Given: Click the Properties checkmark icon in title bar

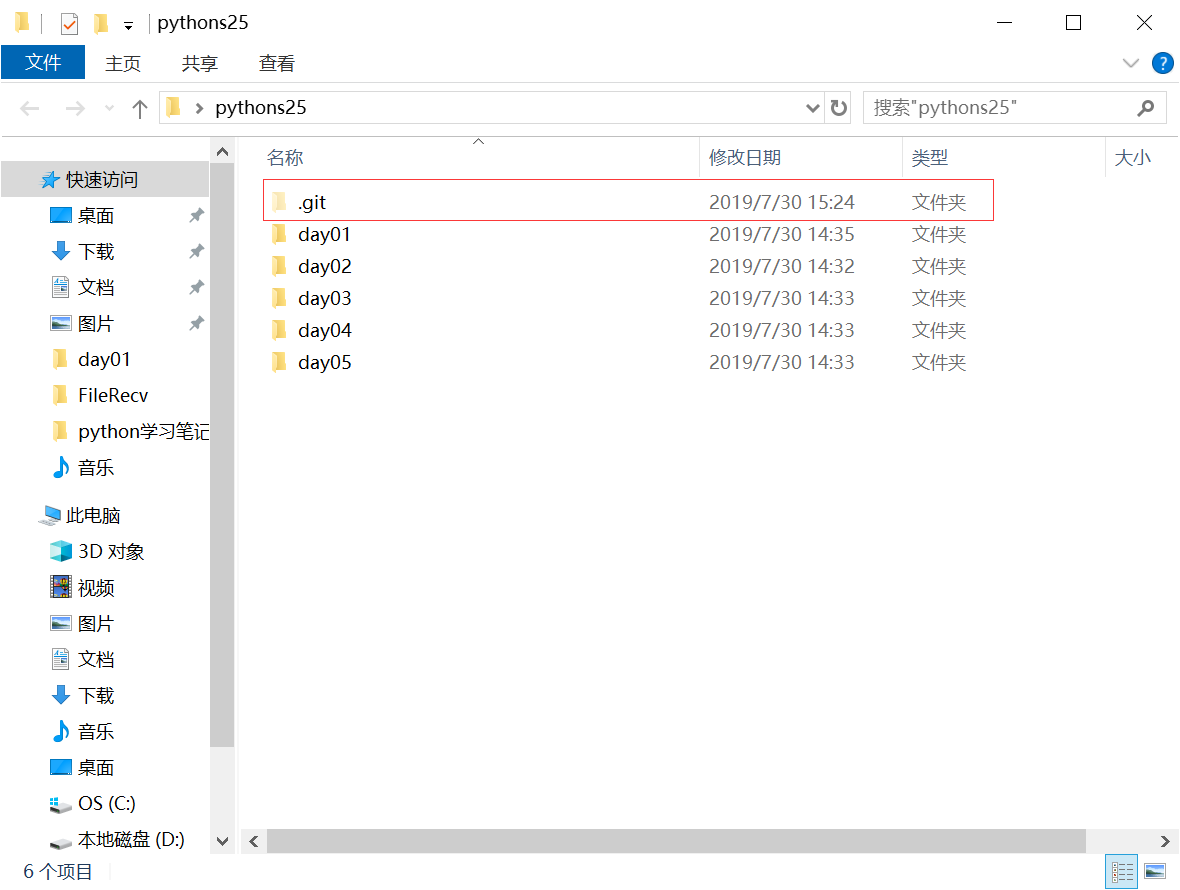Looking at the screenshot, I should [x=68, y=23].
